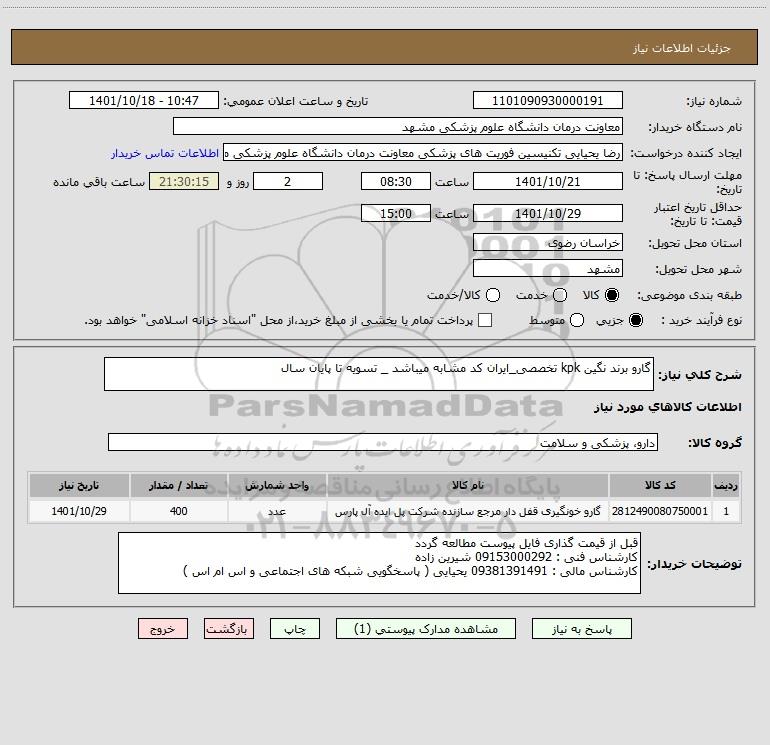Click the تعداد / مقدار column header

click(x=179, y=485)
